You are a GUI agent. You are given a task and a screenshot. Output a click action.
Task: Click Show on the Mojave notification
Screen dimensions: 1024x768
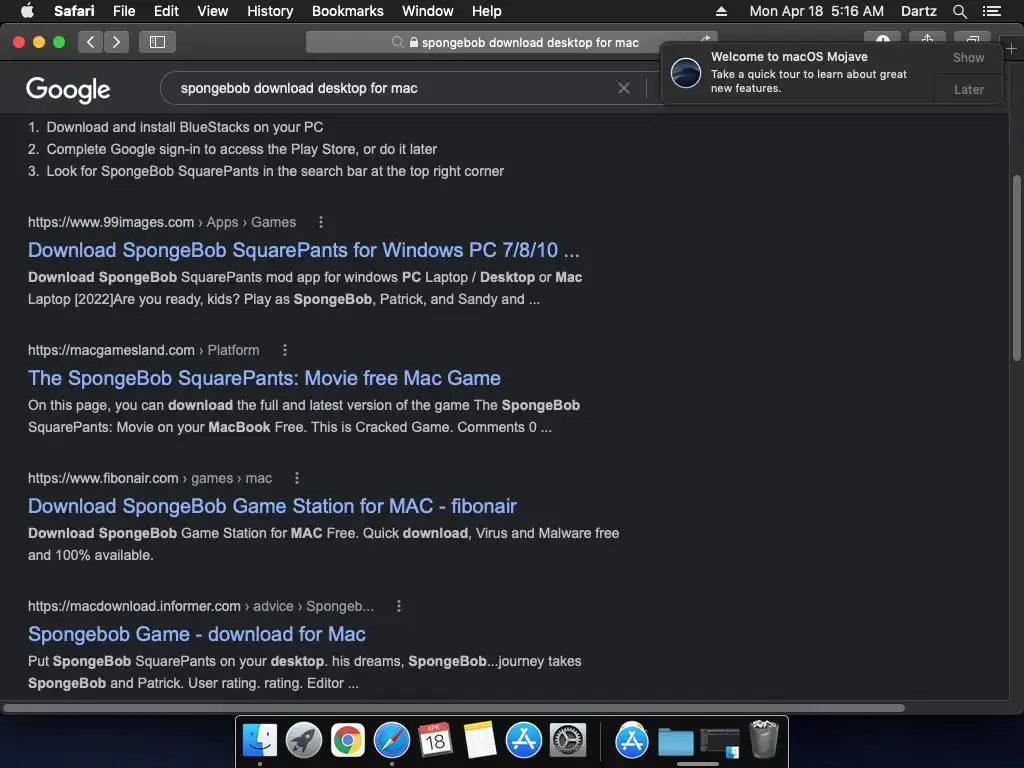click(x=968, y=57)
